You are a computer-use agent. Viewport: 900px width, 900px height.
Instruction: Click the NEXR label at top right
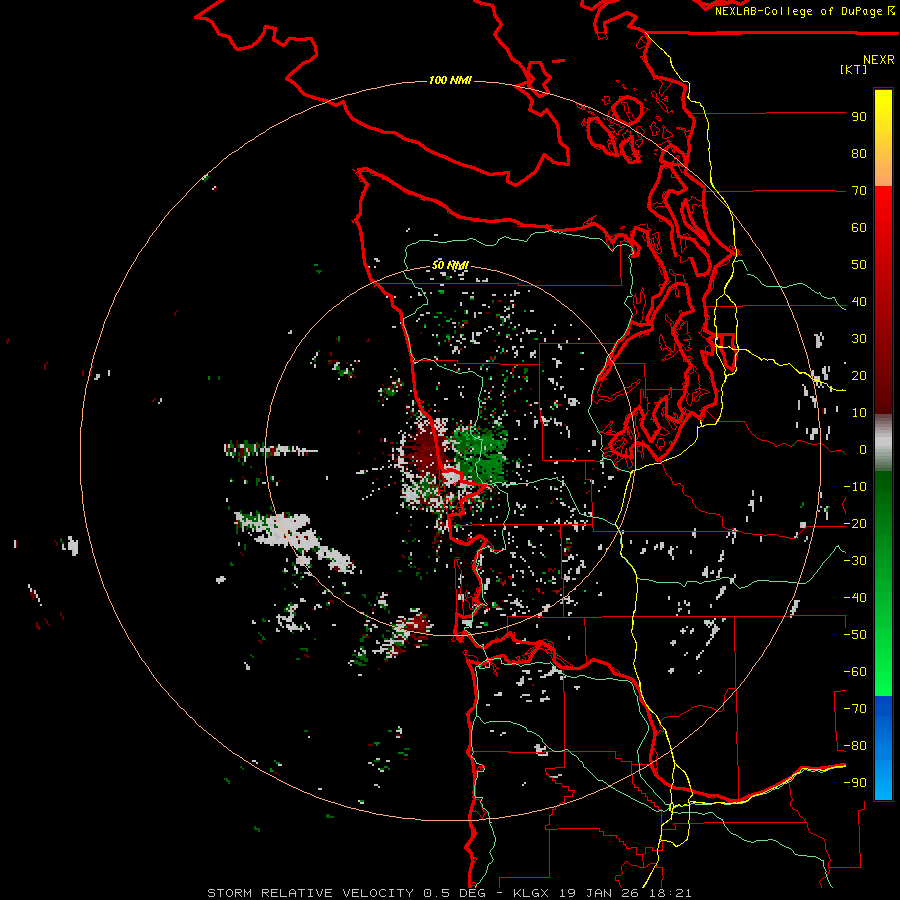point(879,60)
